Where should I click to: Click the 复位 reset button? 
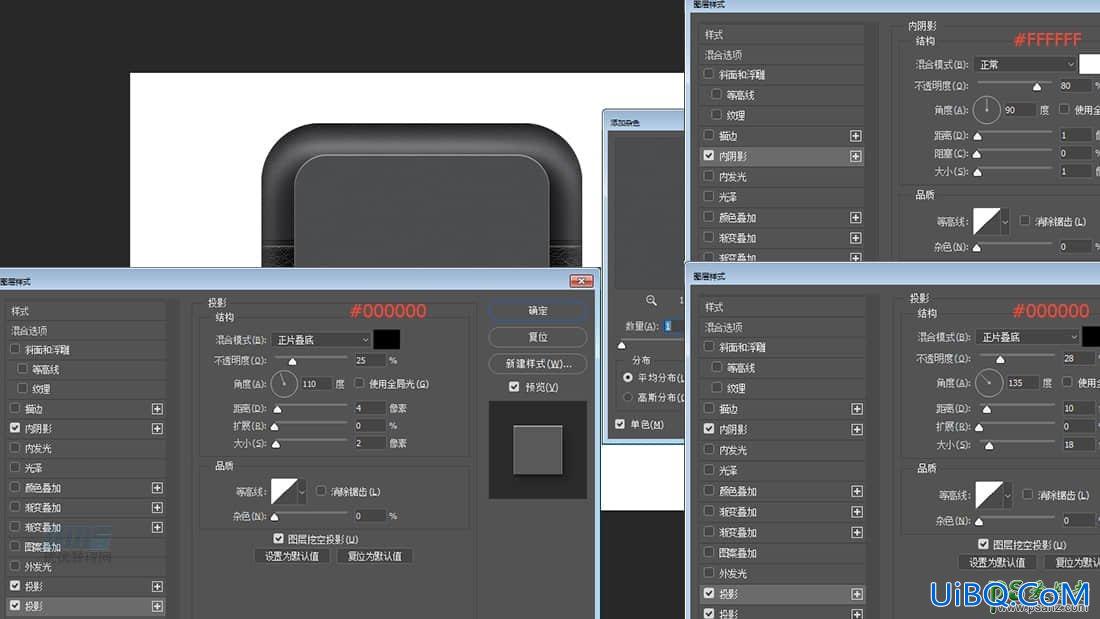click(x=538, y=337)
